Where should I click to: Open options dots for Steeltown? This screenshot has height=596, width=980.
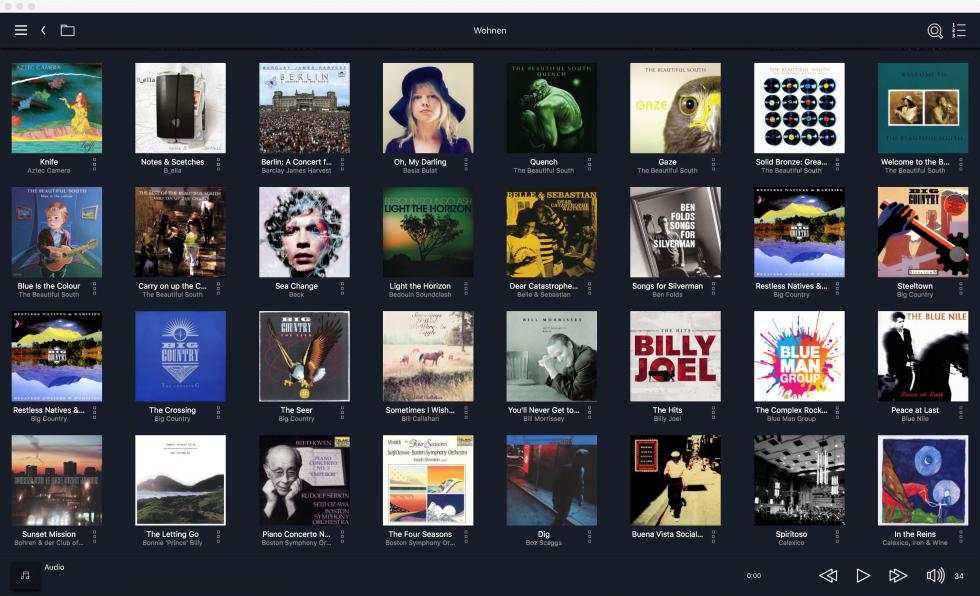961,289
